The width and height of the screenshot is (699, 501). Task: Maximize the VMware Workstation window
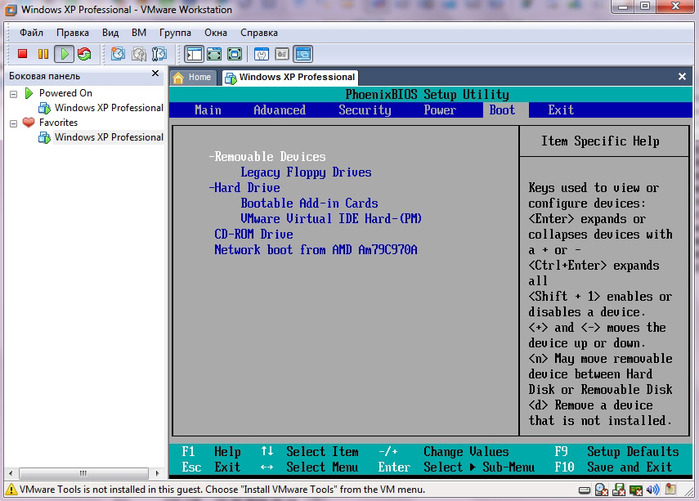click(645, 6)
